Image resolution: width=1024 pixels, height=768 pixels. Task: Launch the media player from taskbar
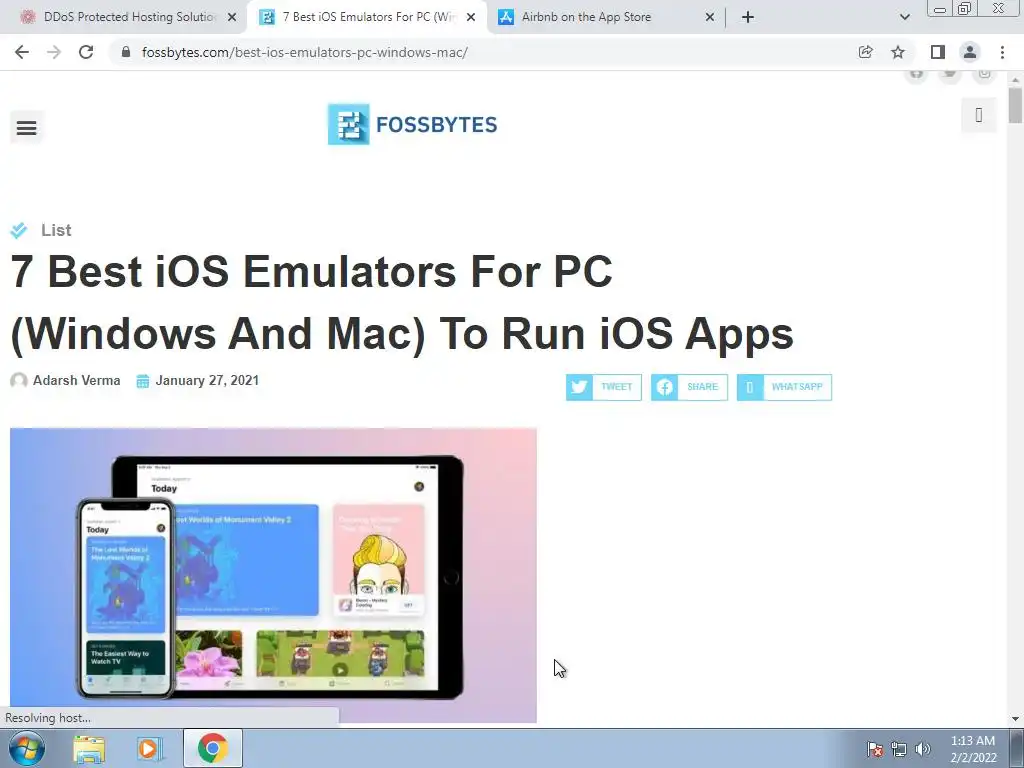pyautogui.click(x=148, y=748)
